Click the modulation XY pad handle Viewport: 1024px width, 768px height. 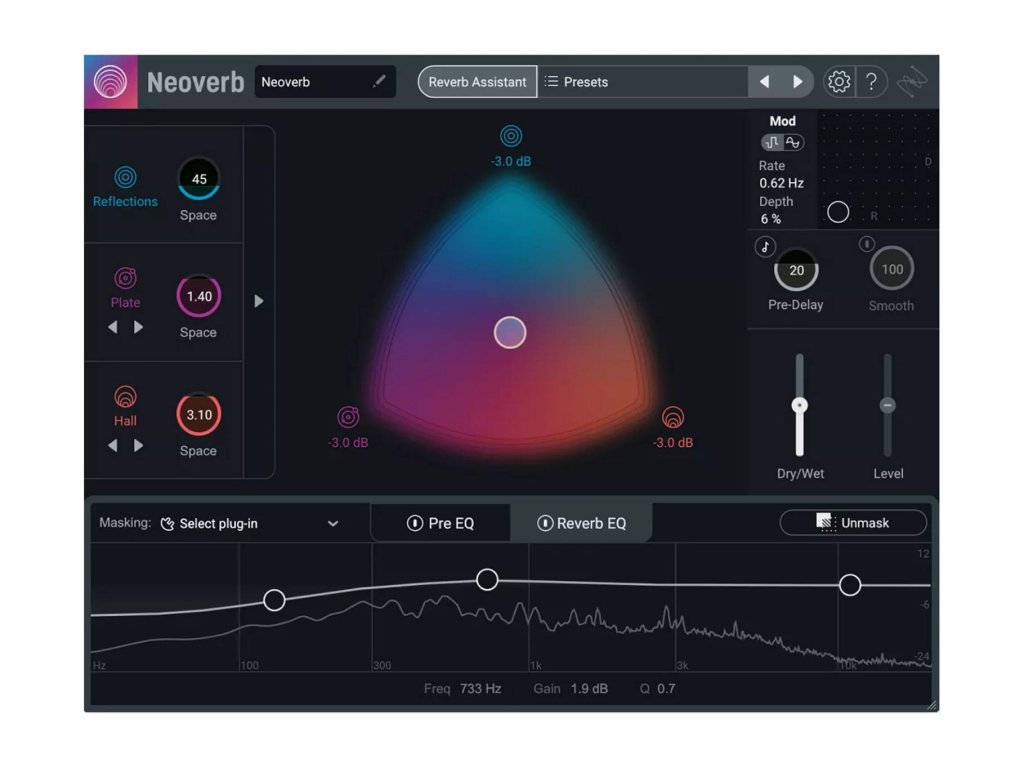click(x=838, y=212)
